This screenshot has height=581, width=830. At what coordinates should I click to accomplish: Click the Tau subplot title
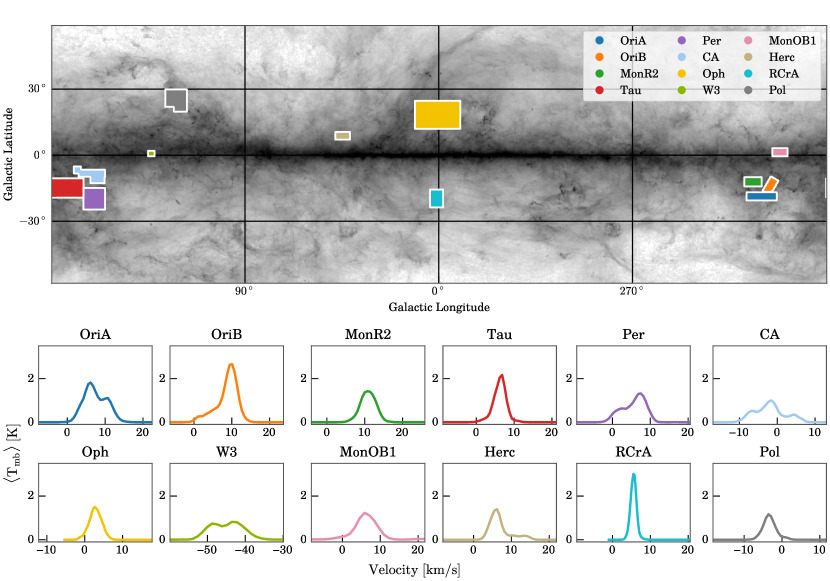tap(500, 335)
